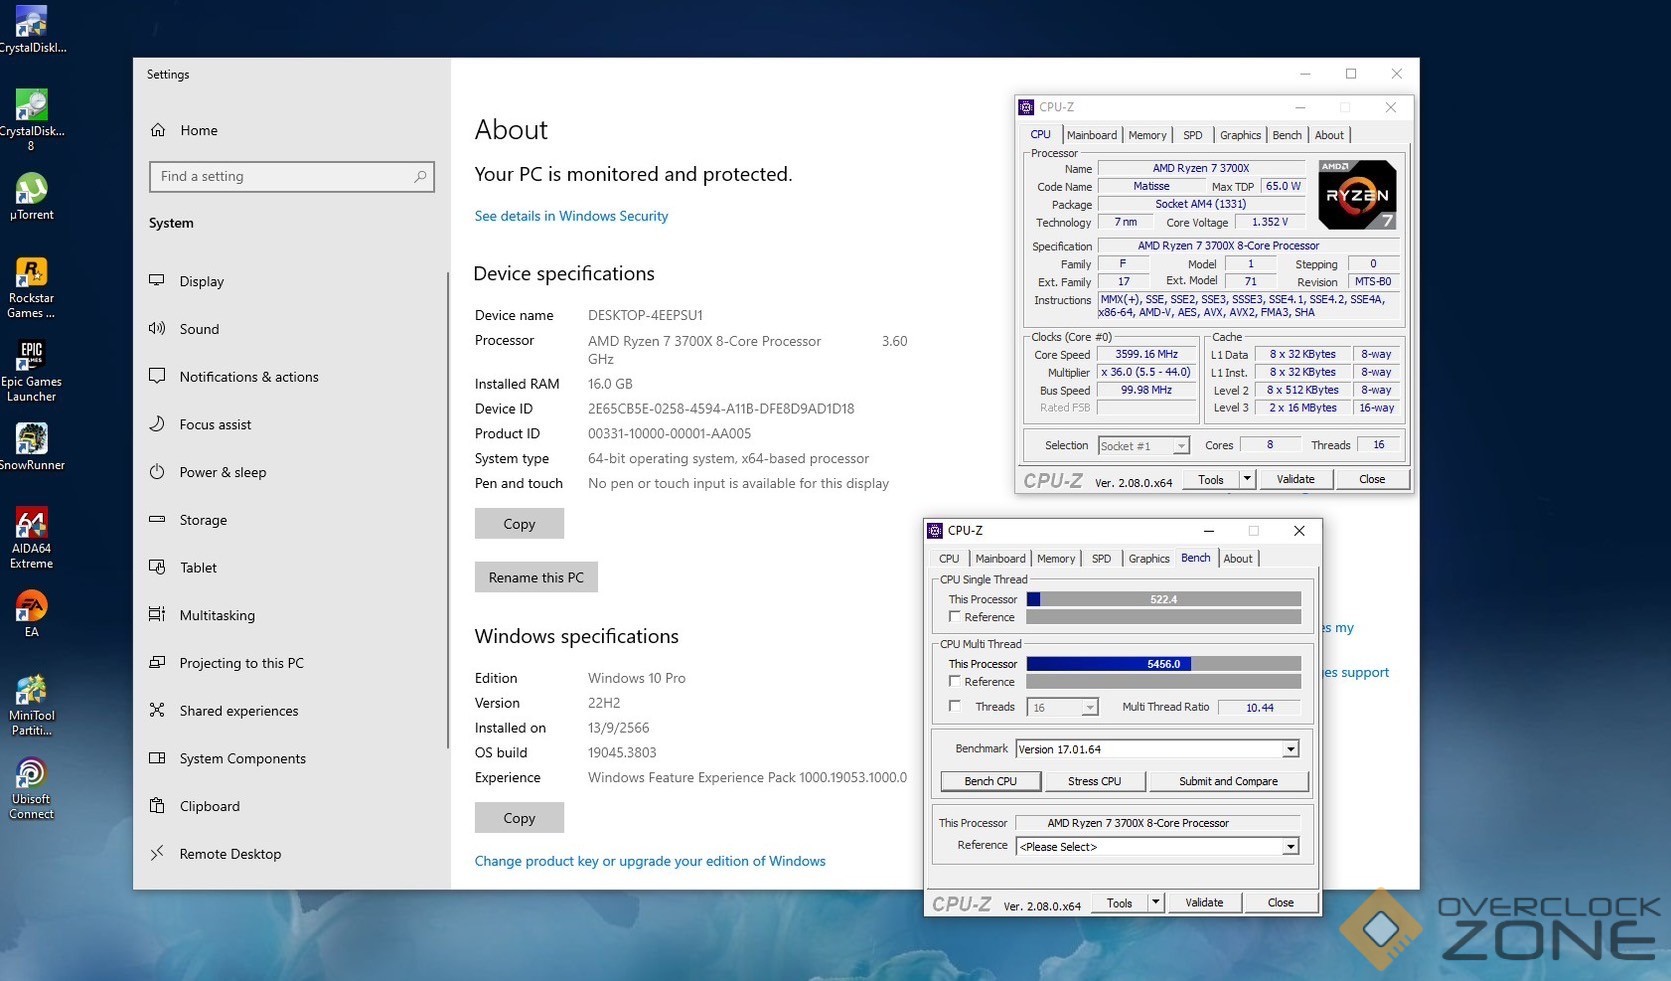Enable the CPU Single Thread Reference checkbox
The width and height of the screenshot is (1671, 981).
(955, 617)
